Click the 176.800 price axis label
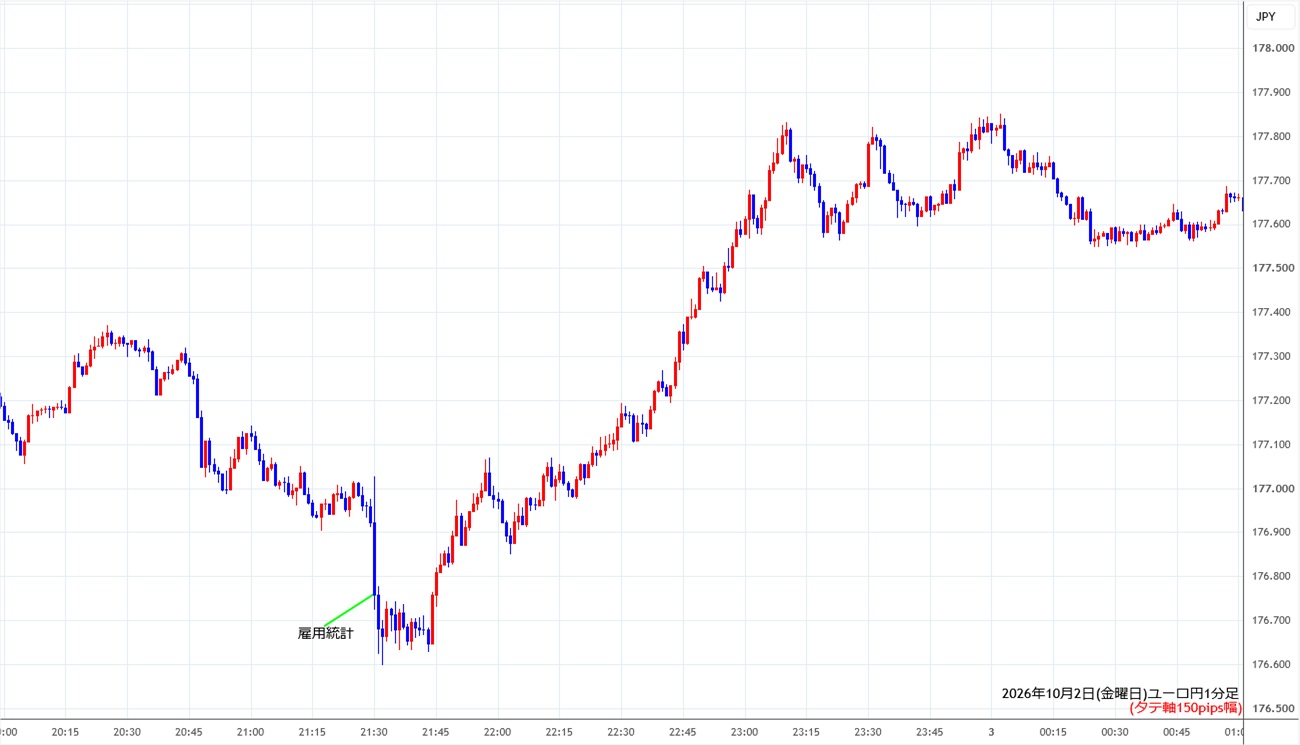The image size is (1300, 745). (x=1272, y=576)
